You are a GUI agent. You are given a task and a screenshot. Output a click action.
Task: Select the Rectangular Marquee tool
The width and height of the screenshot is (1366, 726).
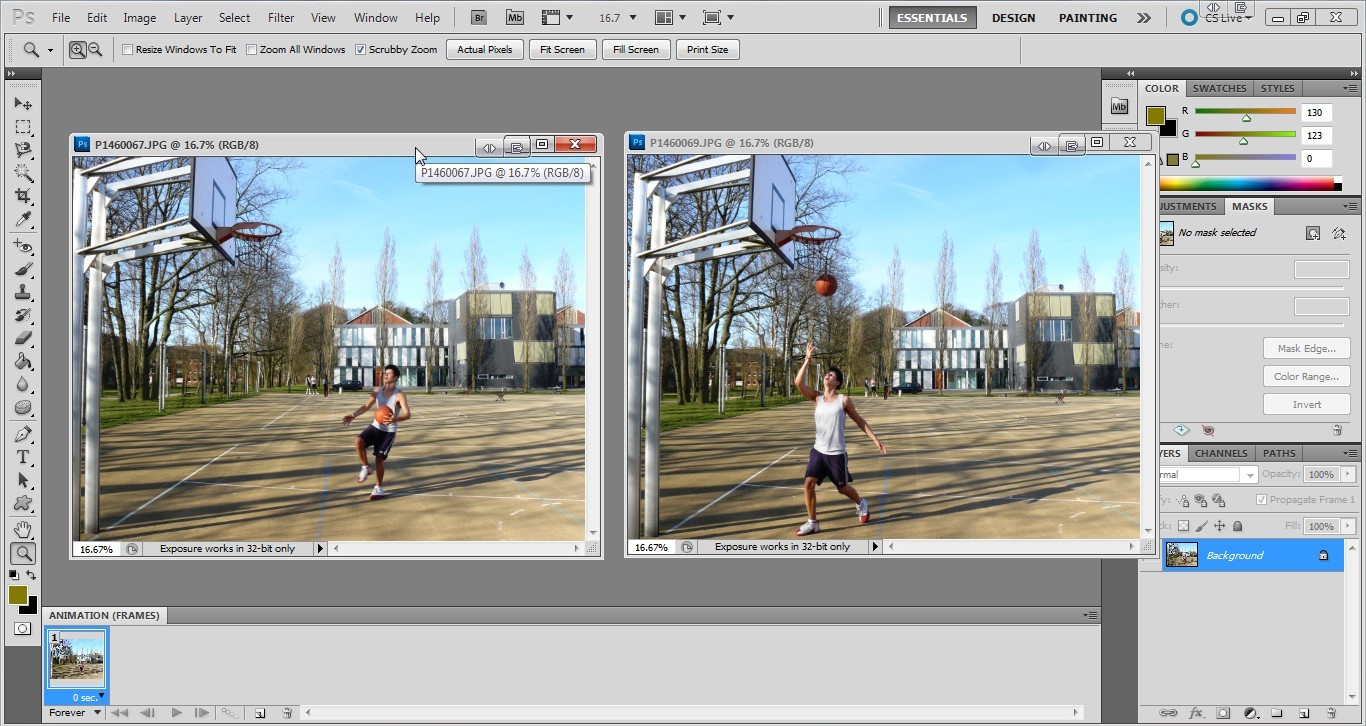coord(22,127)
